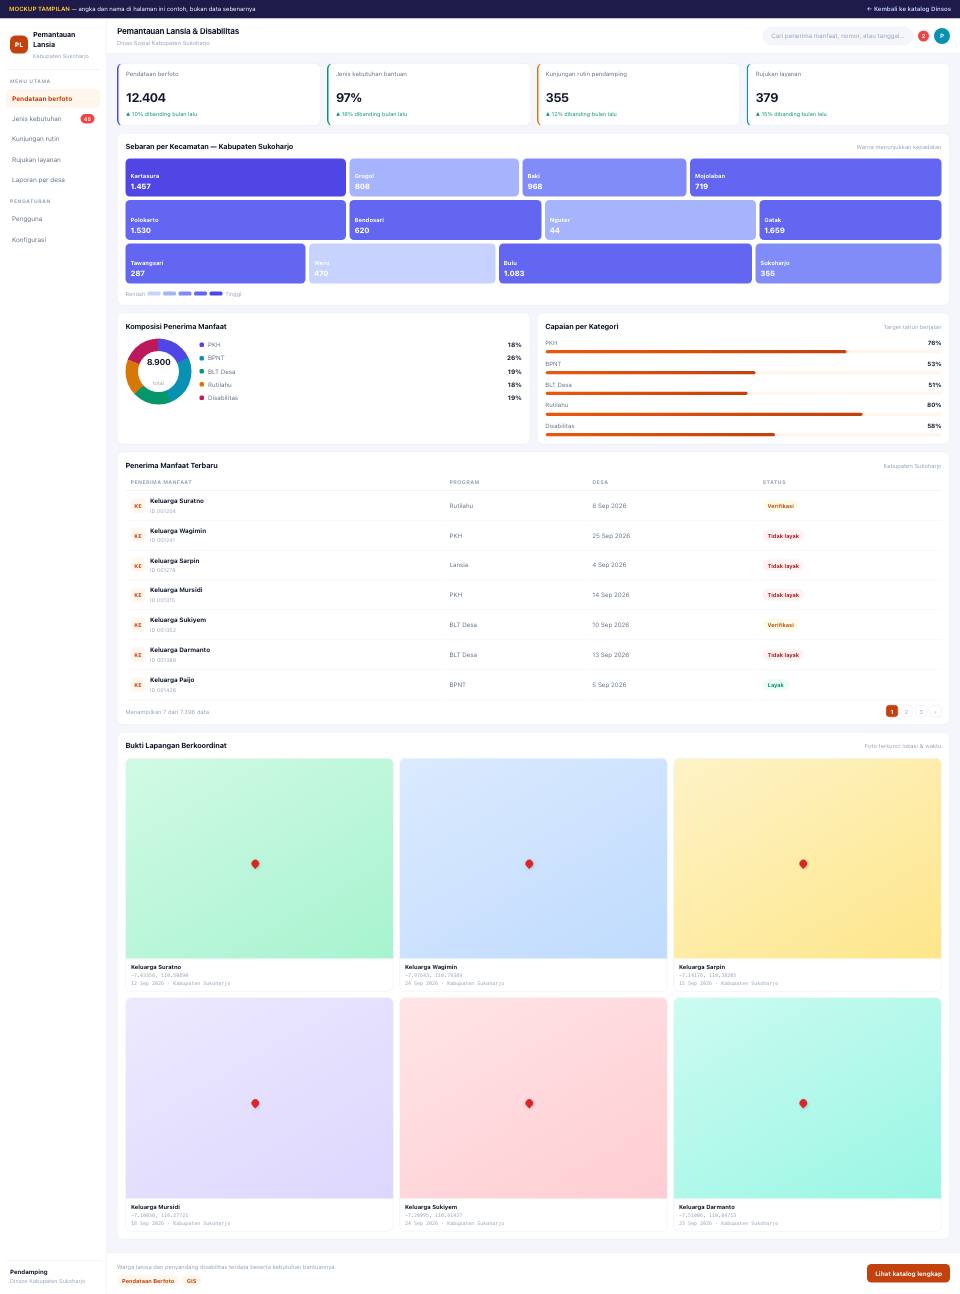This screenshot has width=960, height=1294.
Task: Open the Kunjungan rutin pendamping stat card
Action: coord(638,95)
